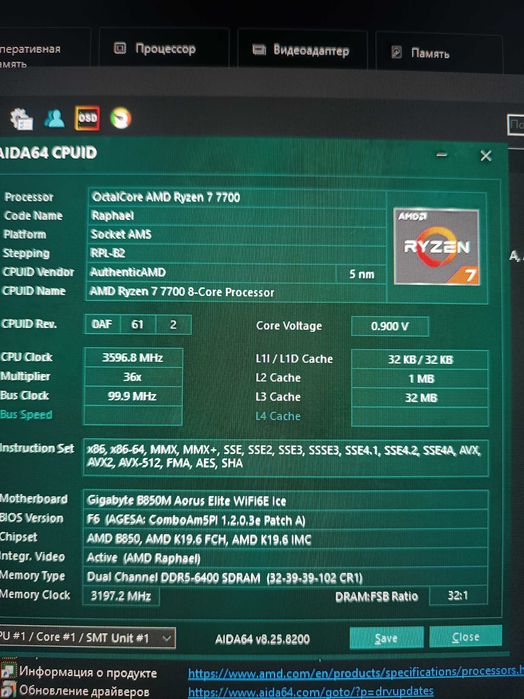The height and width of the screenshot is (699, 524).
Task: Click the Memory Clock value 3197.2 MHz
Action: click(121, 596)
